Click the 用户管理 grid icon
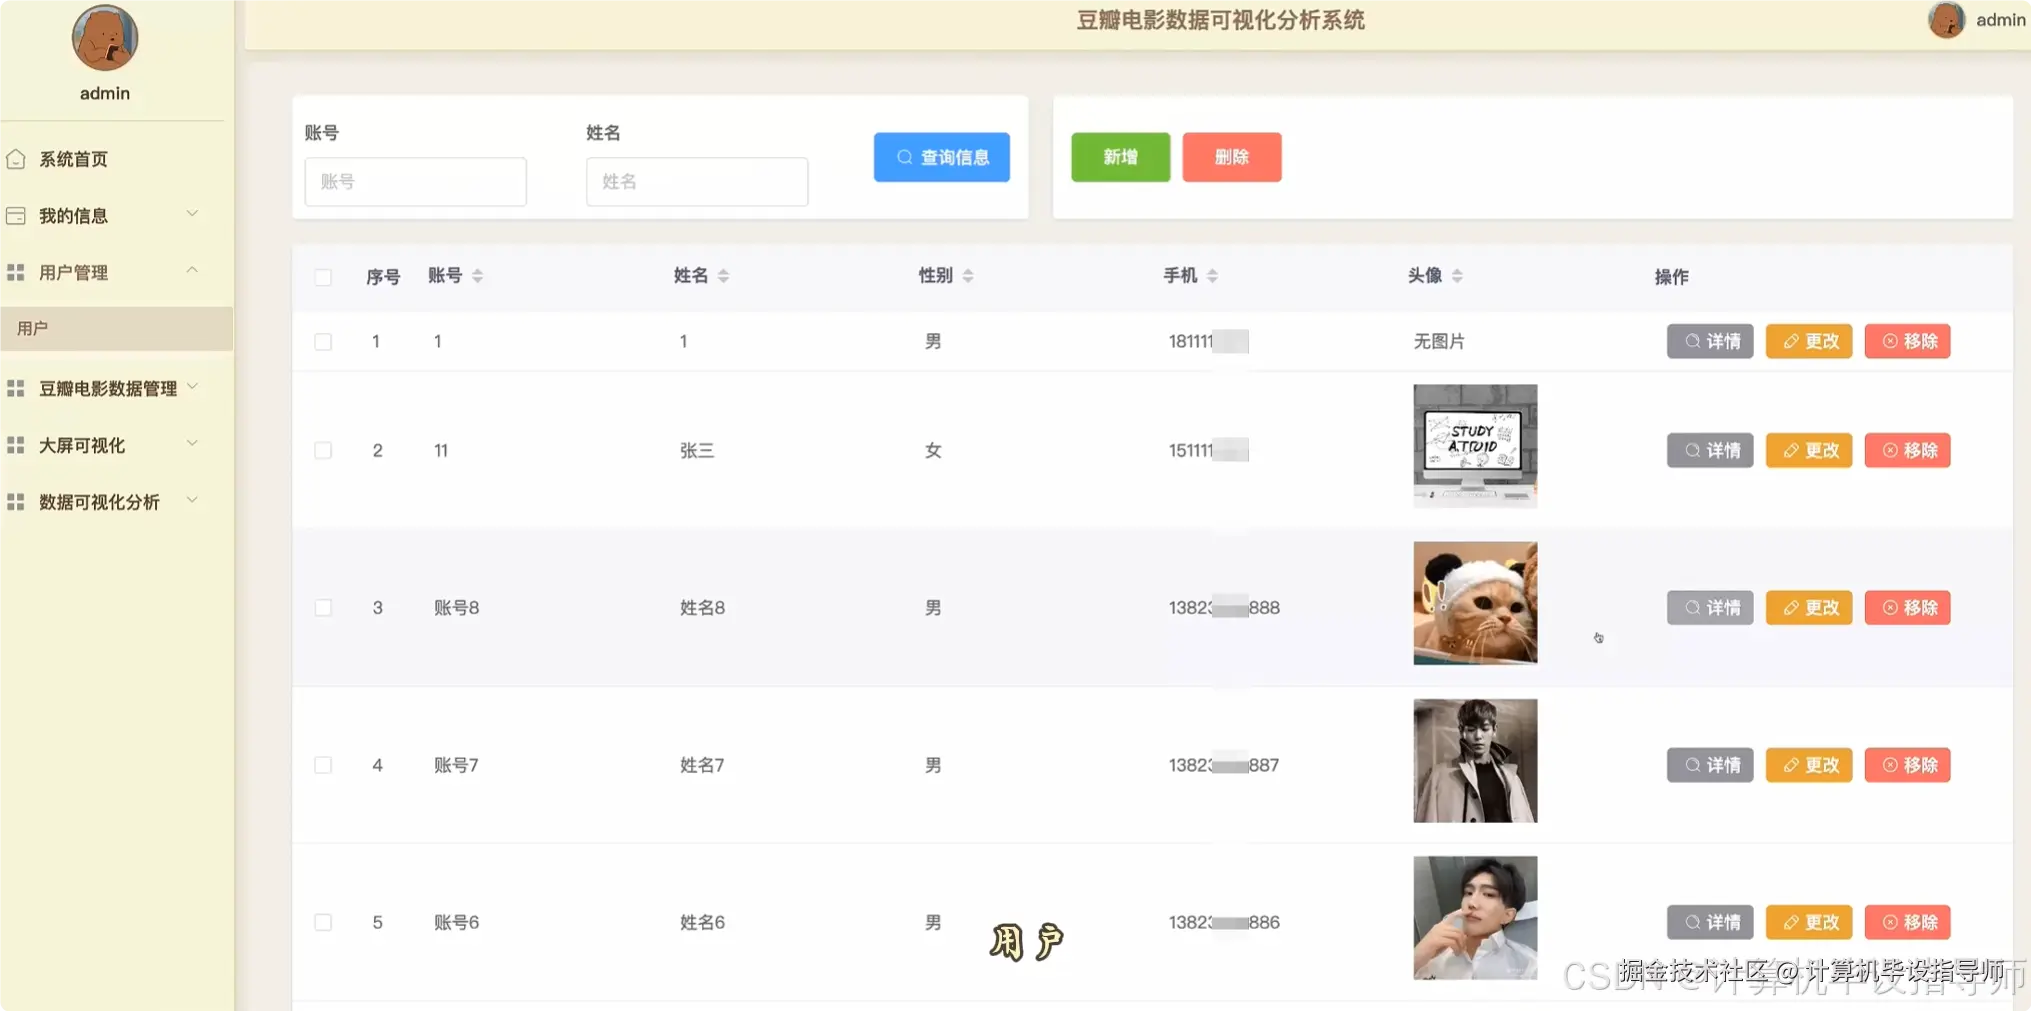This screenshot has width=2031, height=1011. point(15,272)
